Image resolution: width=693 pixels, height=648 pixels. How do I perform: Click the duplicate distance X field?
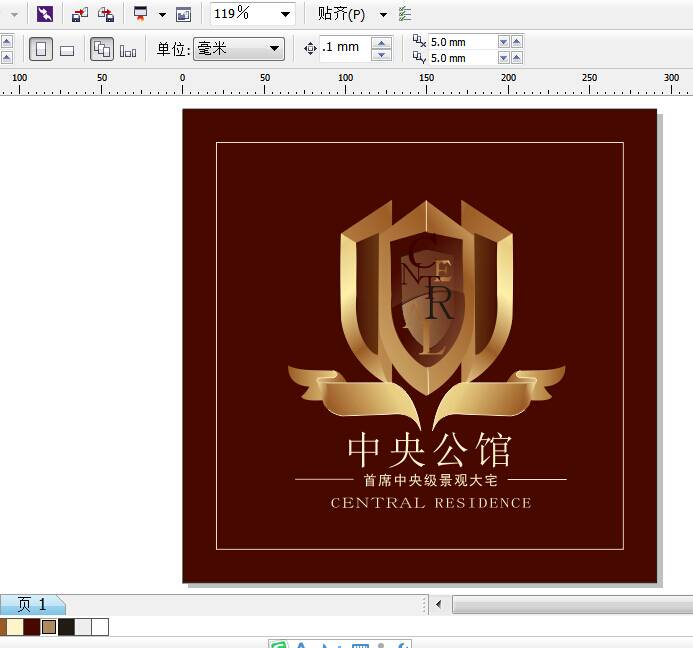pos(462,42)
